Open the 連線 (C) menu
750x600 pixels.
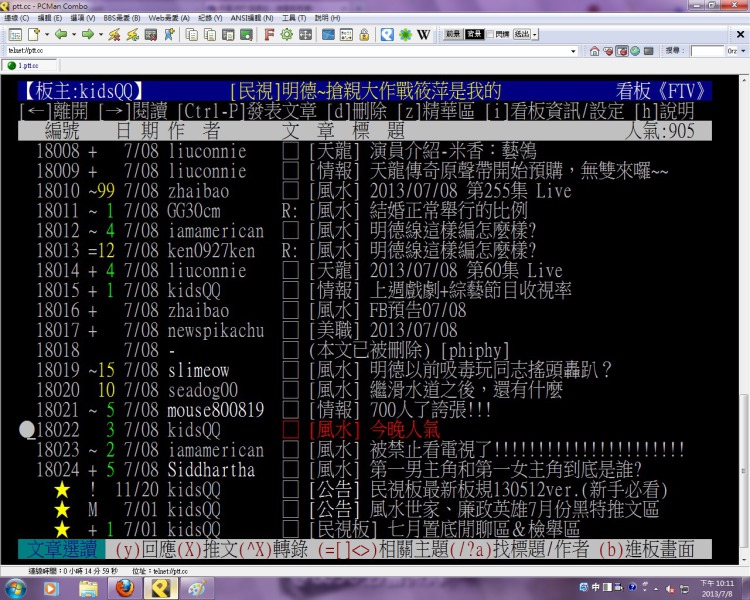(17, 18)
